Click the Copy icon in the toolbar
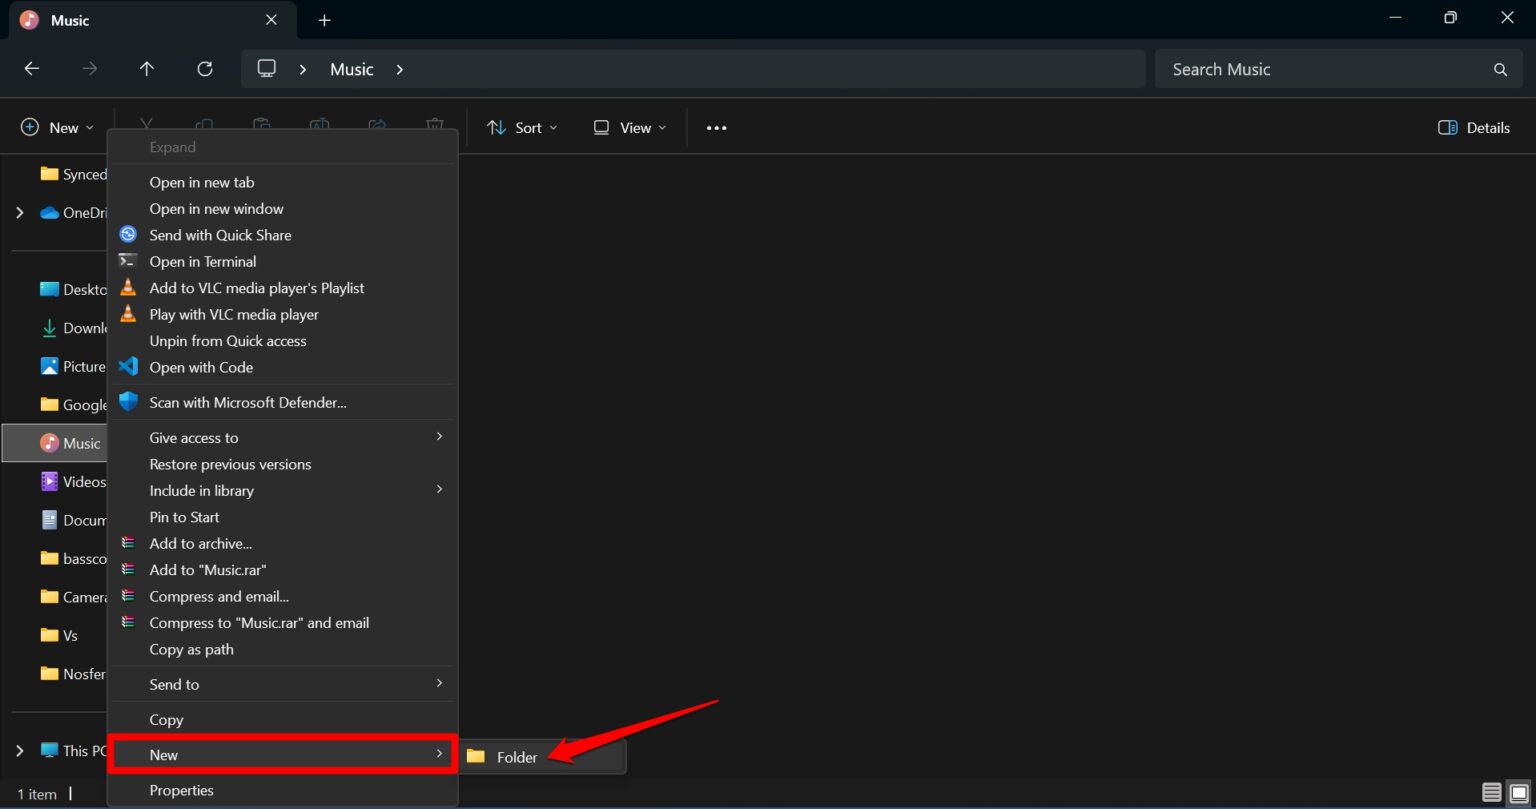 (204, 127)
